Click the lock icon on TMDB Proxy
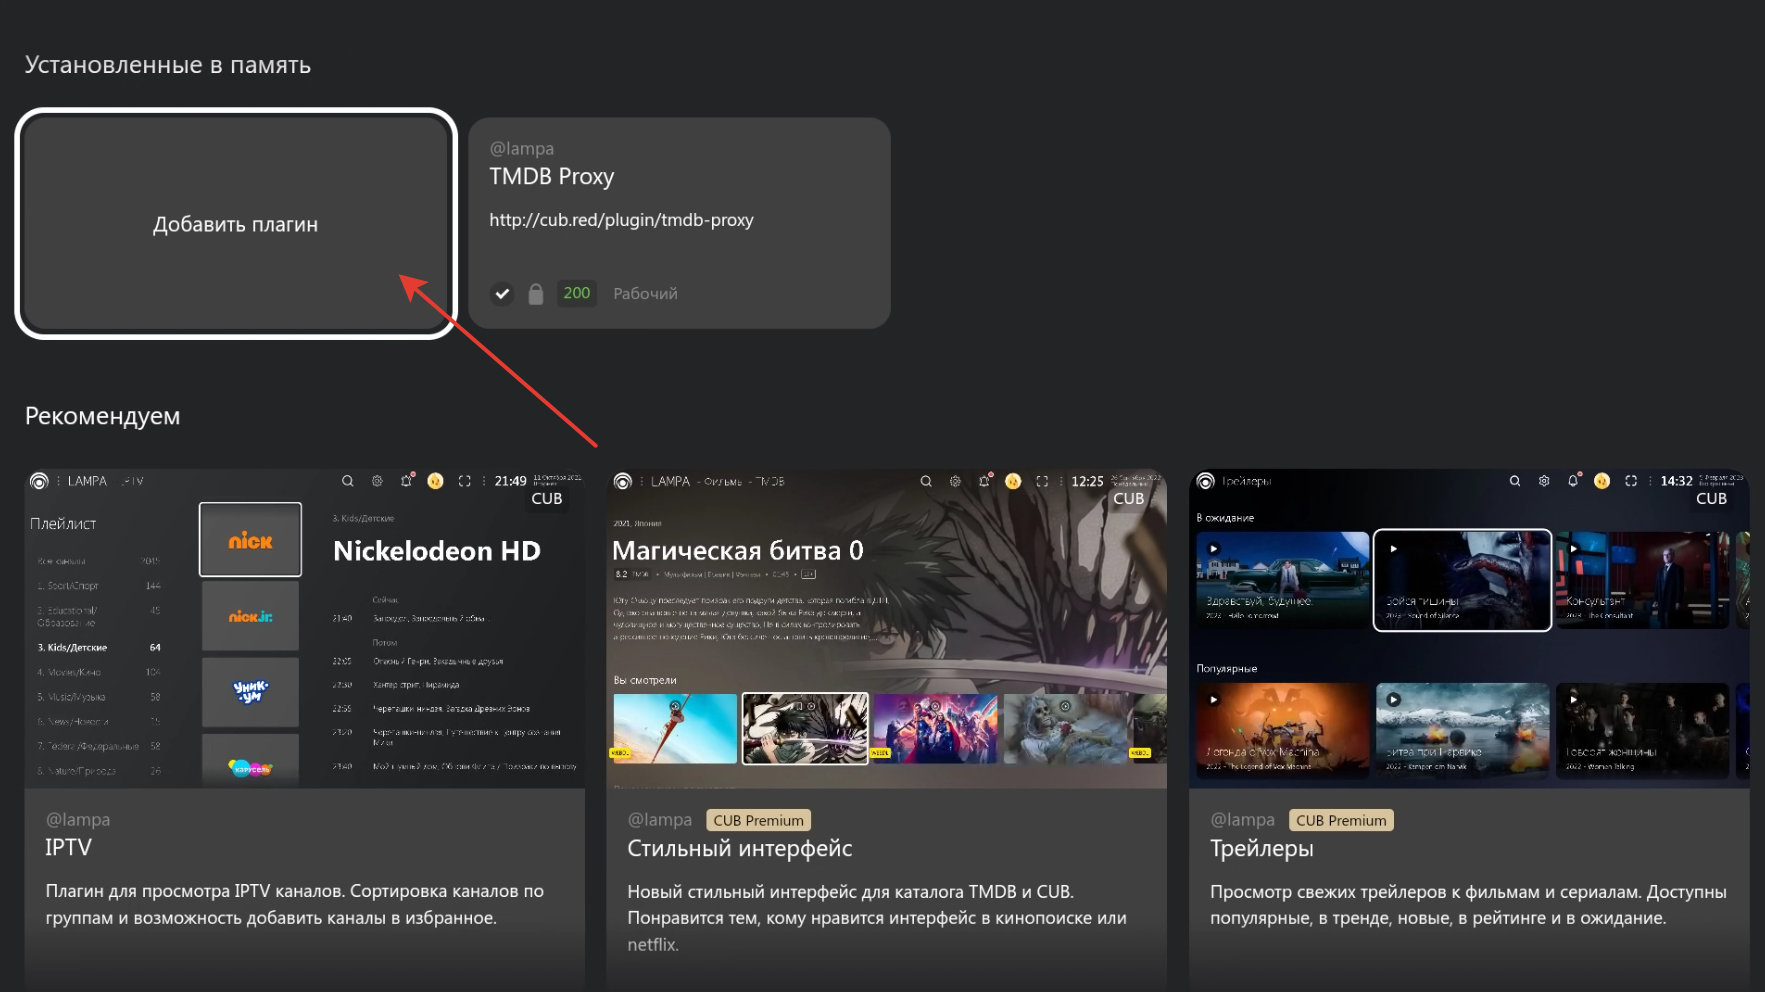Image resolution: width=1765 pixels, height=992 pixels. 536,294
